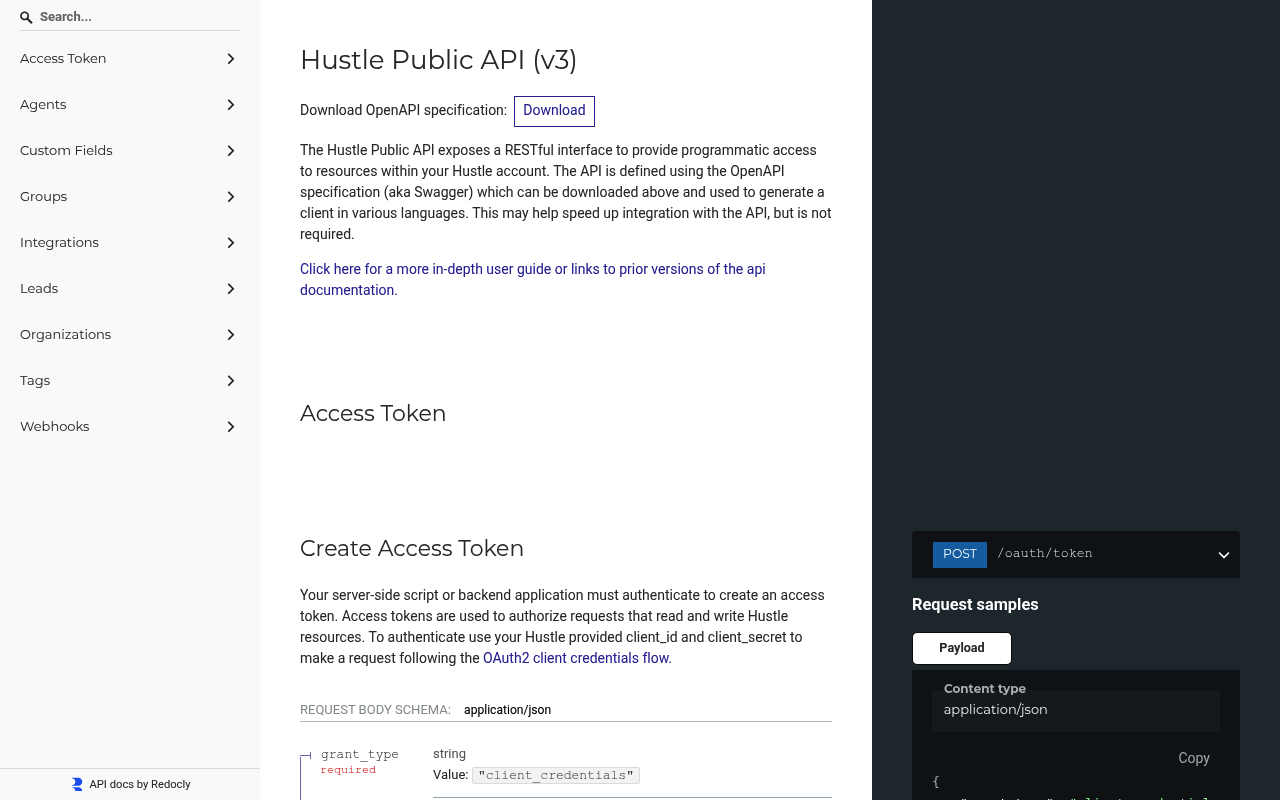Viewport: 1280px width, 800px height.
Task: Copy the request sample payload
Action: [1194, 758]
